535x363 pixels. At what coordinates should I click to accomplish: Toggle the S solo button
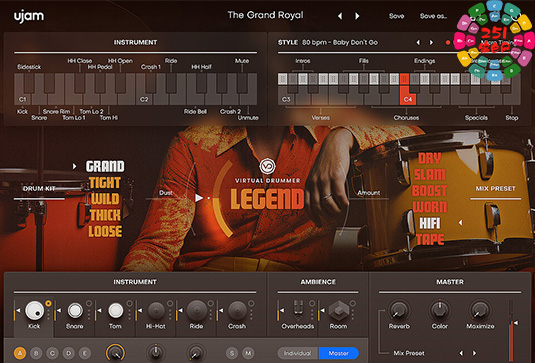point(232,353)
